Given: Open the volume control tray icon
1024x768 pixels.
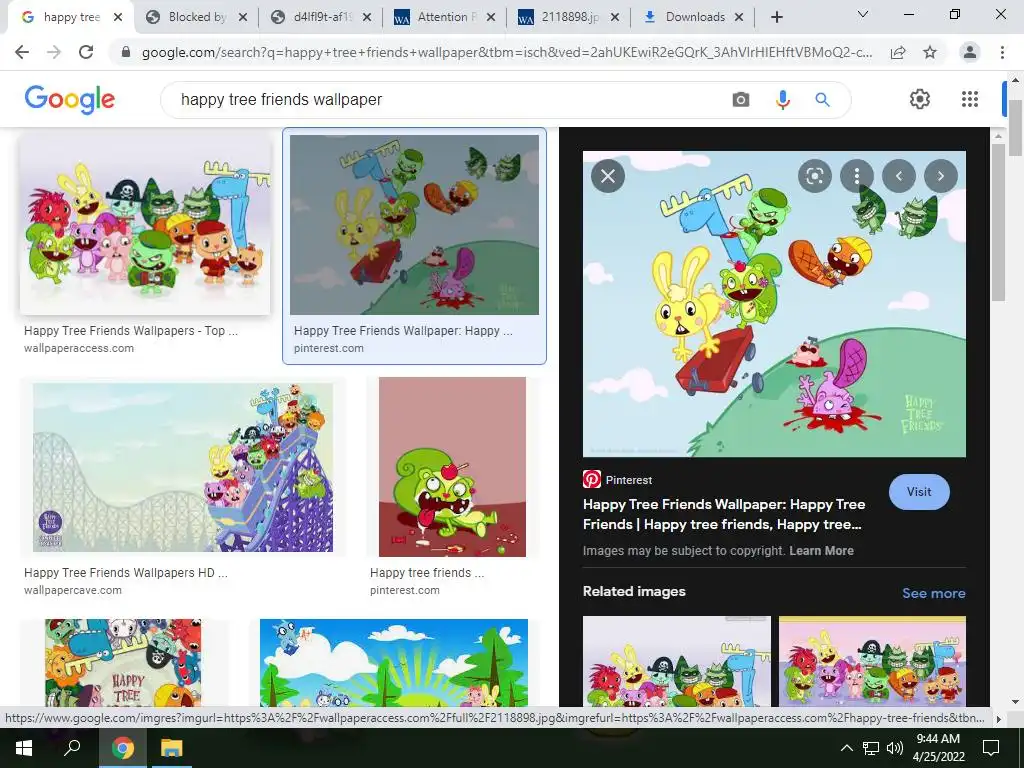Looking at the screenshot, I should pyautogui.click(x=895, y=748).
